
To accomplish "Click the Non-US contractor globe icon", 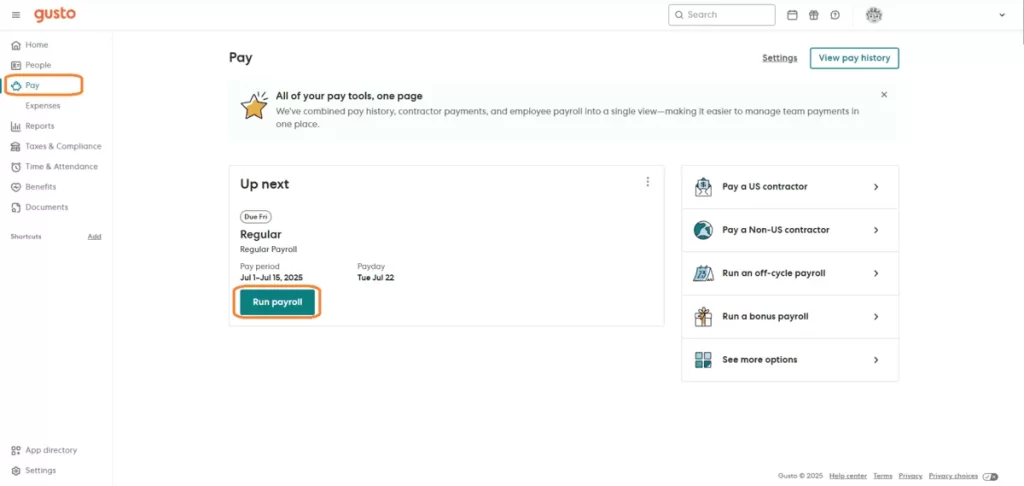I will tap(703, 230).
